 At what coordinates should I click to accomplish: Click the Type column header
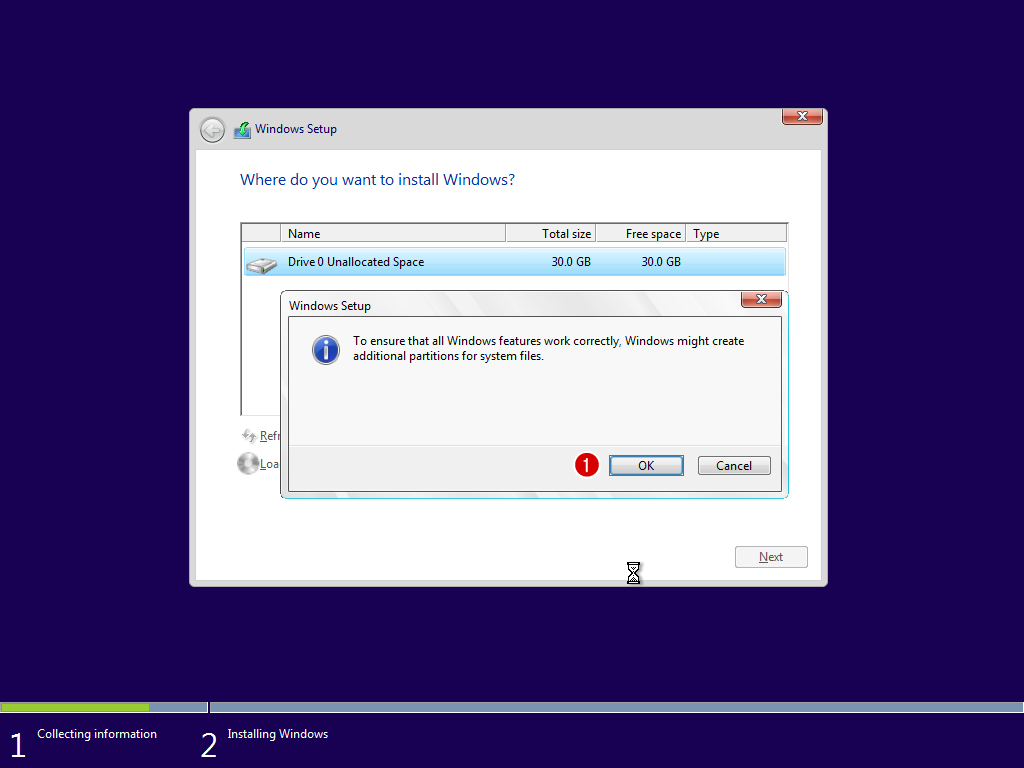(736, 234)
